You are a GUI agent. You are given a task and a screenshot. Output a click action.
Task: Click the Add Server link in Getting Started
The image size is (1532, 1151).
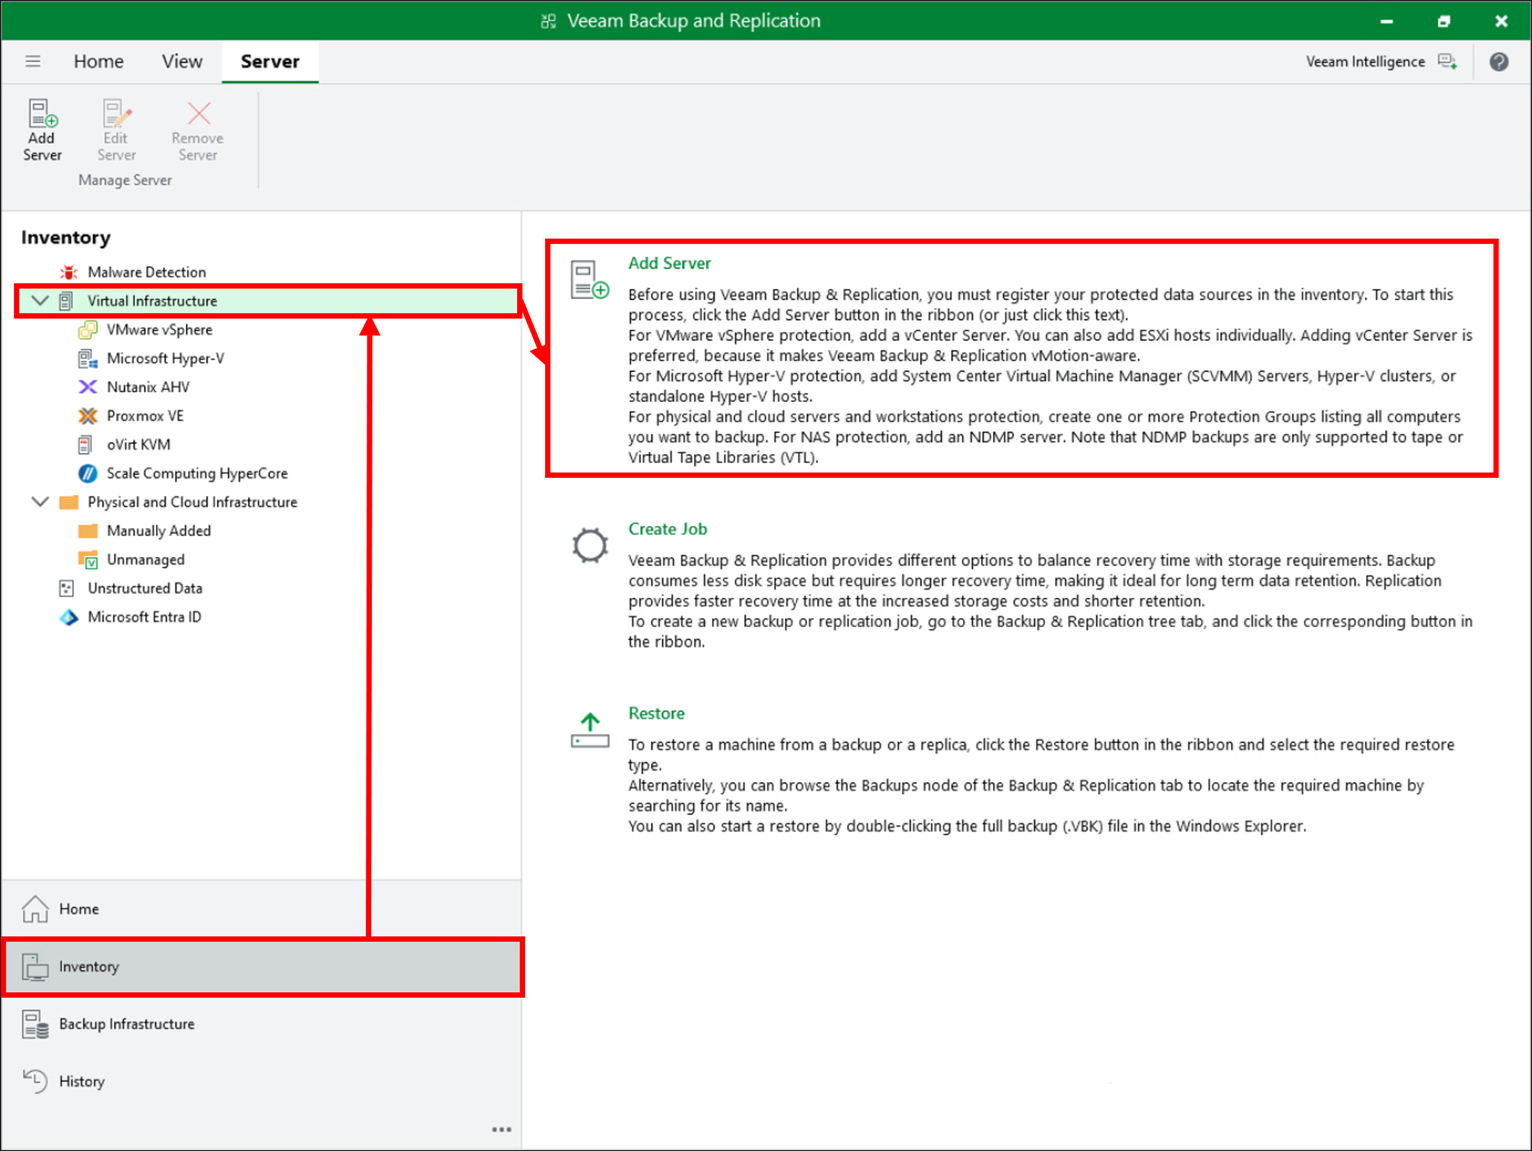[x=669, y=263]
